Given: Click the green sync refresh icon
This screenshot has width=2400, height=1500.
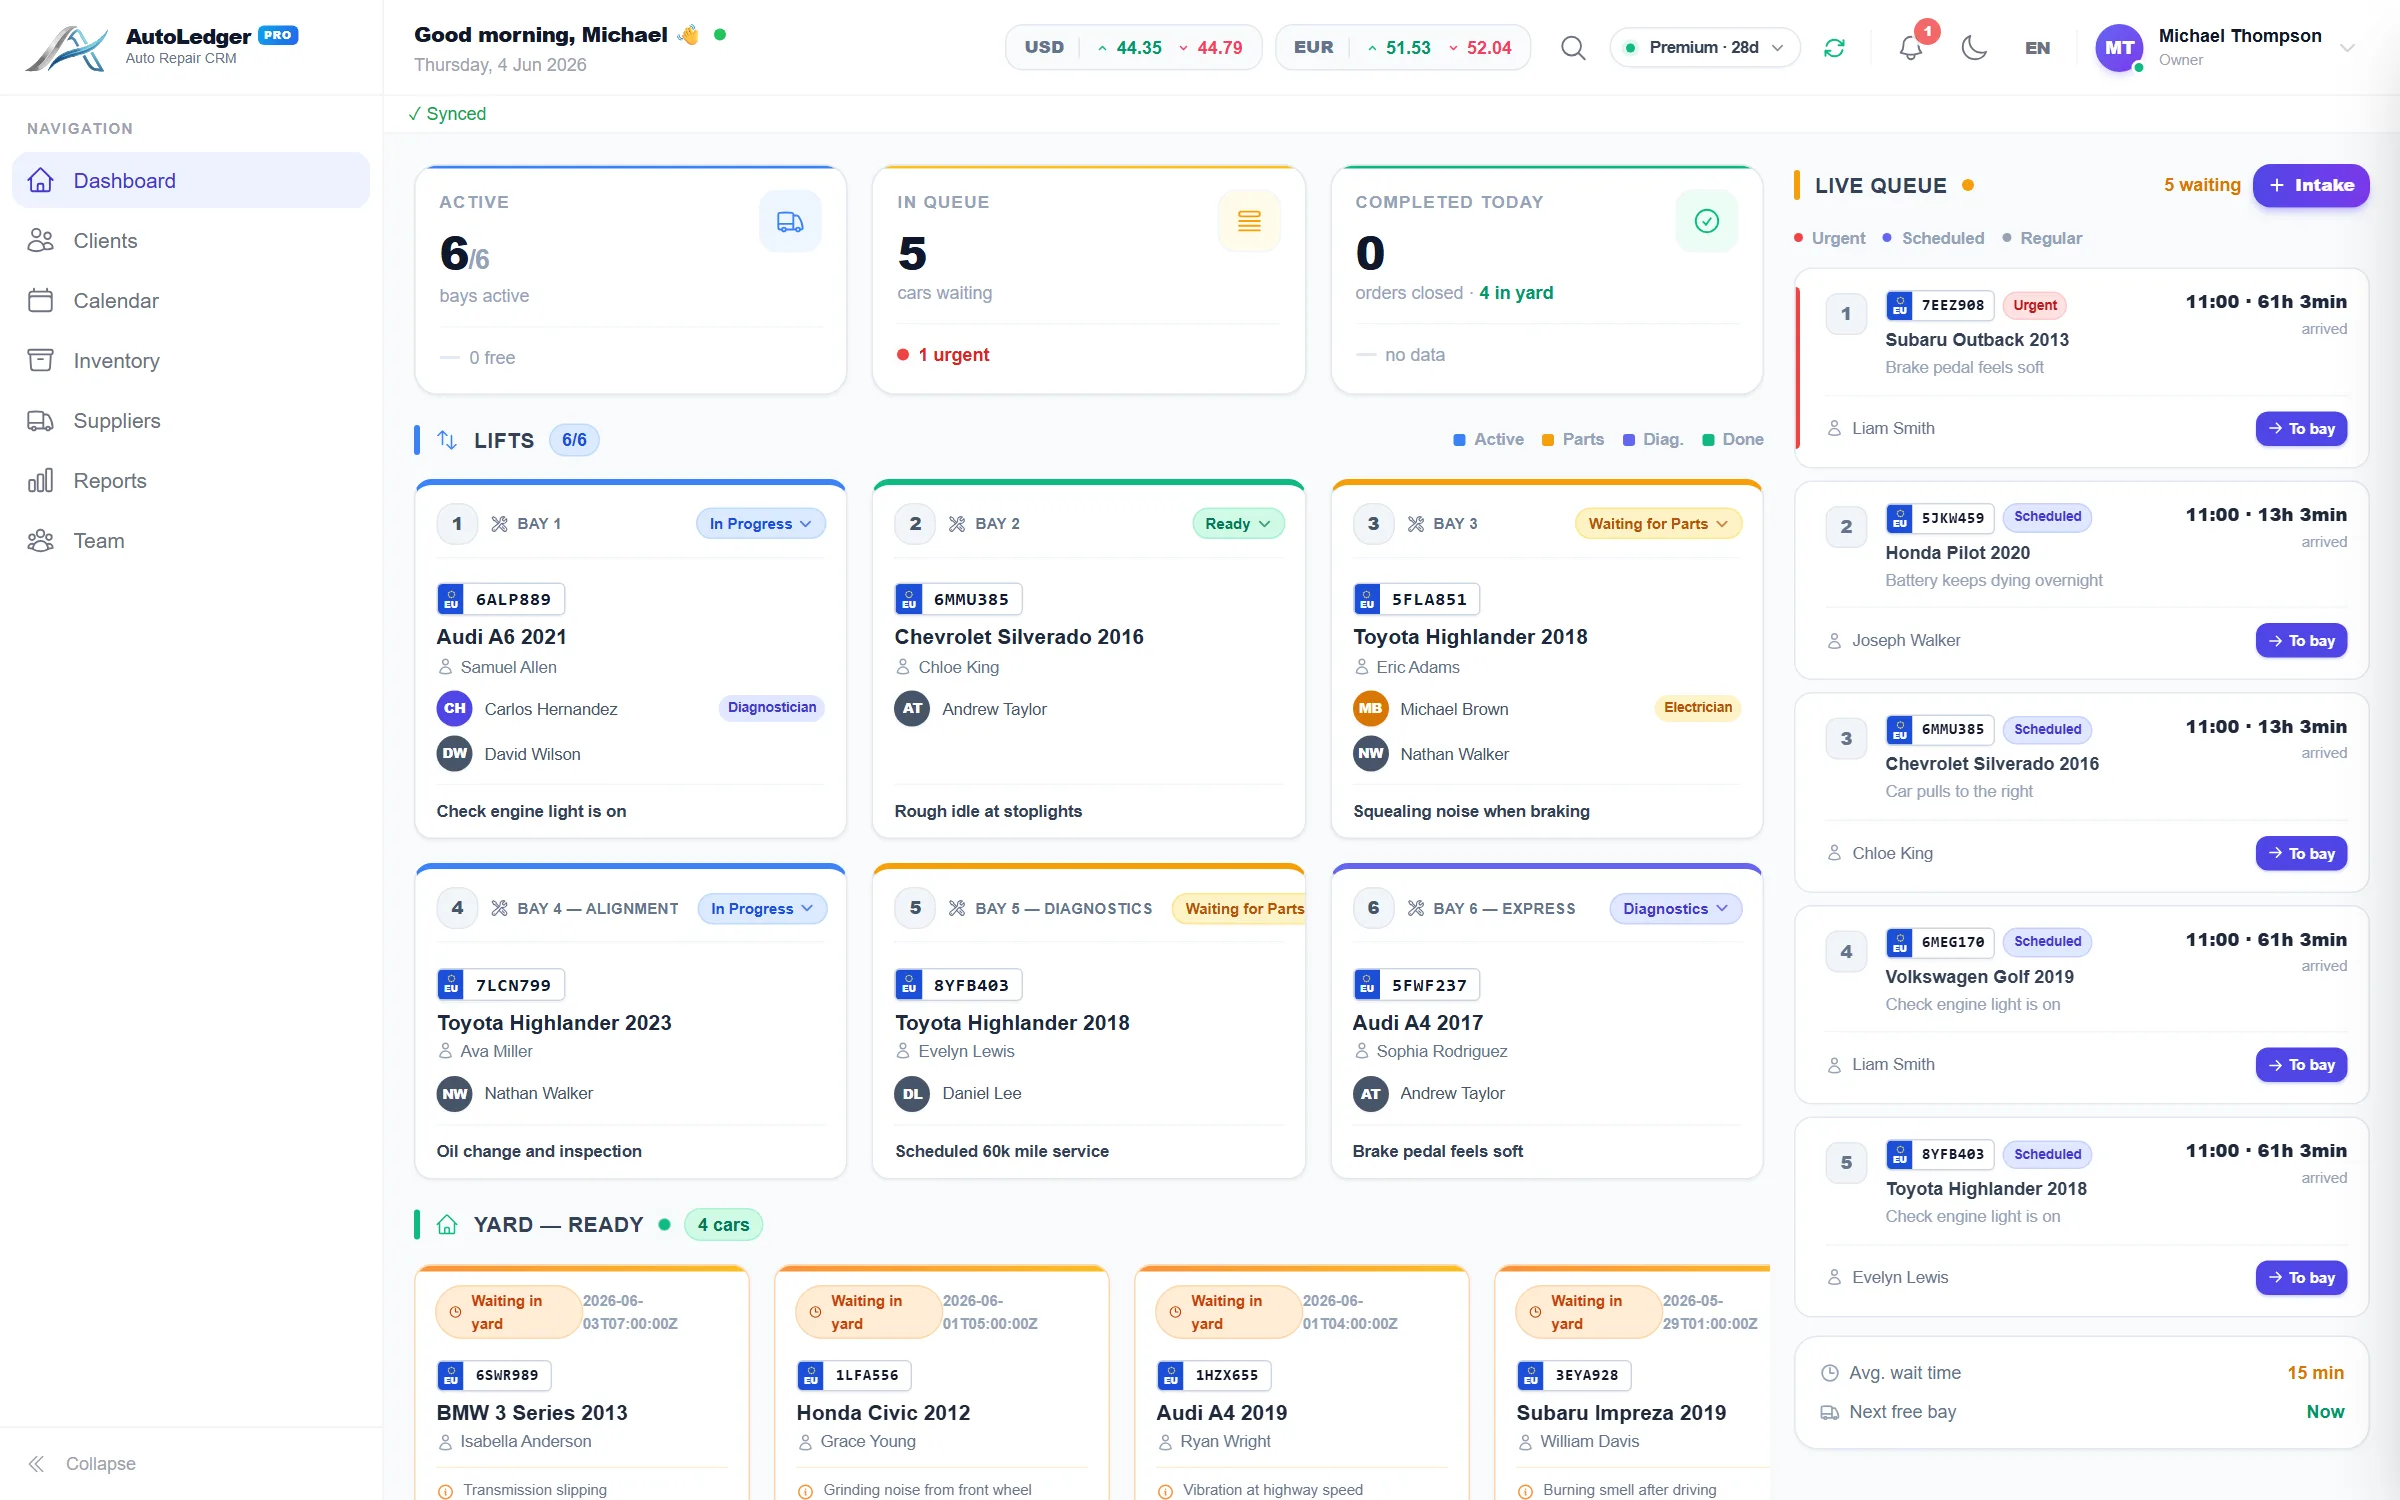Looking at the screenshot, I should point(1834,48).
